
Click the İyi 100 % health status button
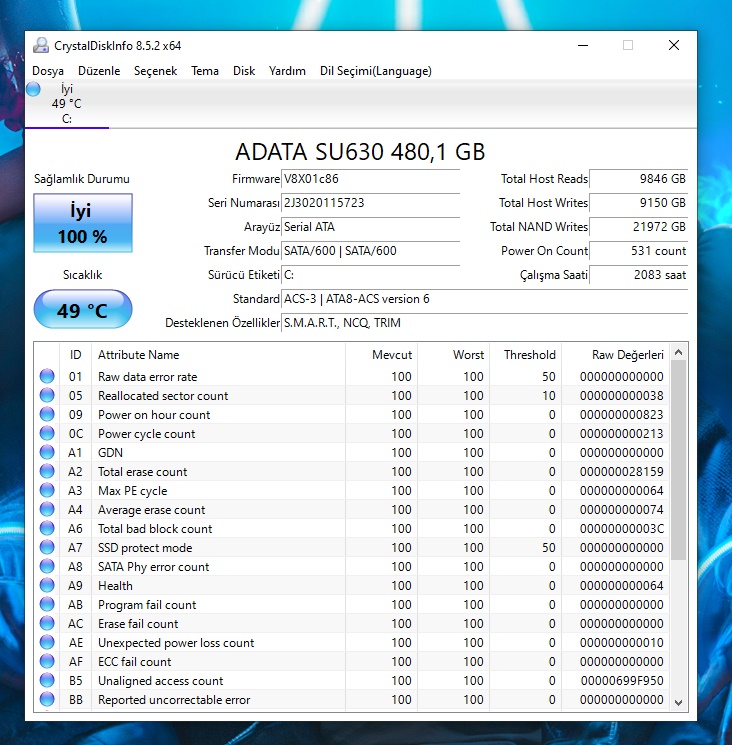(x=82, y=223)
